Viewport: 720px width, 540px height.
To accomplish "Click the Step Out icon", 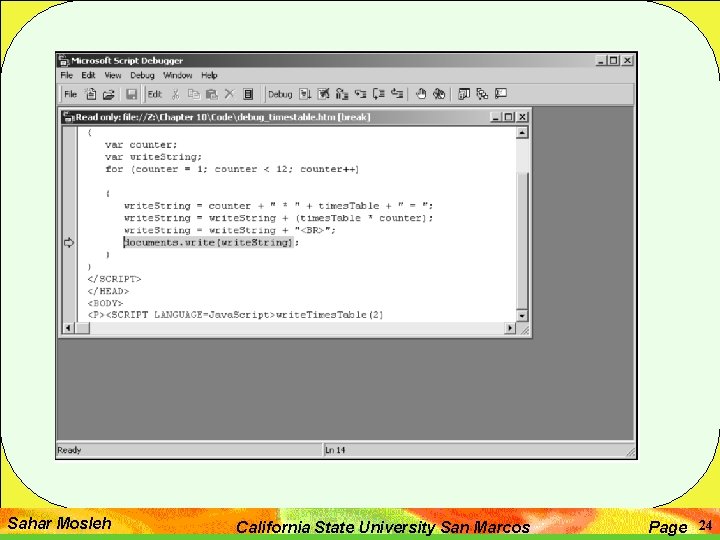I will click(x=397, y=94).
